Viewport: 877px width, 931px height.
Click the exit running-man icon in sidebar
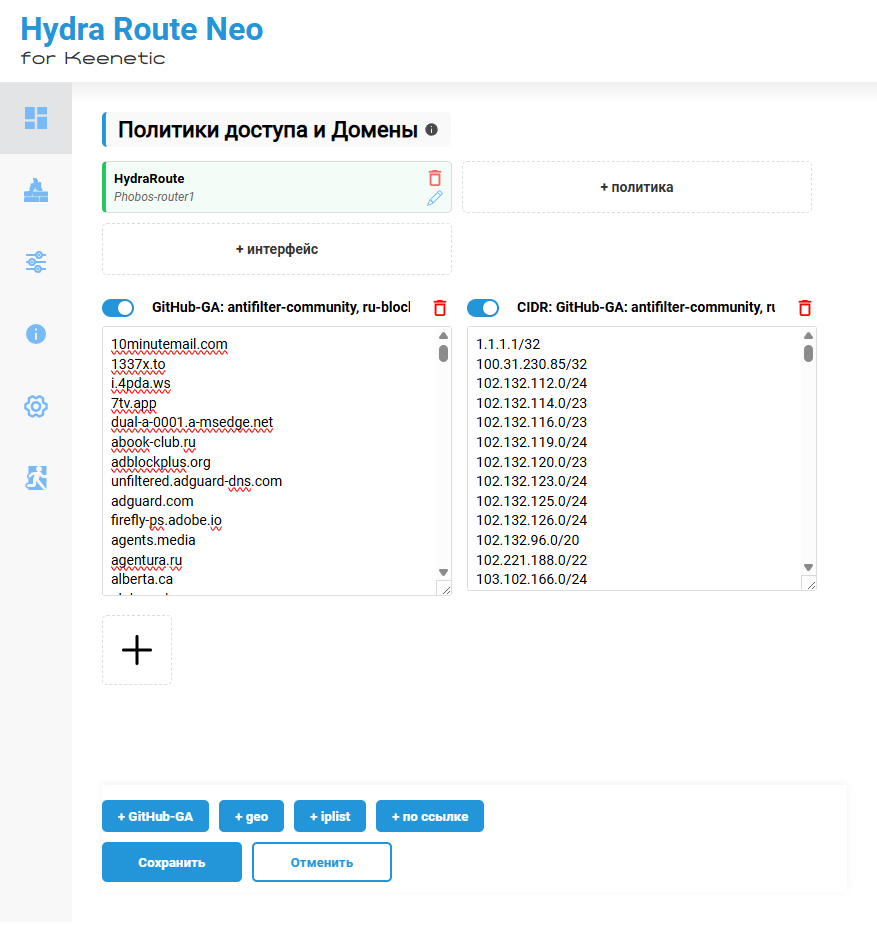tap(36, 478)
